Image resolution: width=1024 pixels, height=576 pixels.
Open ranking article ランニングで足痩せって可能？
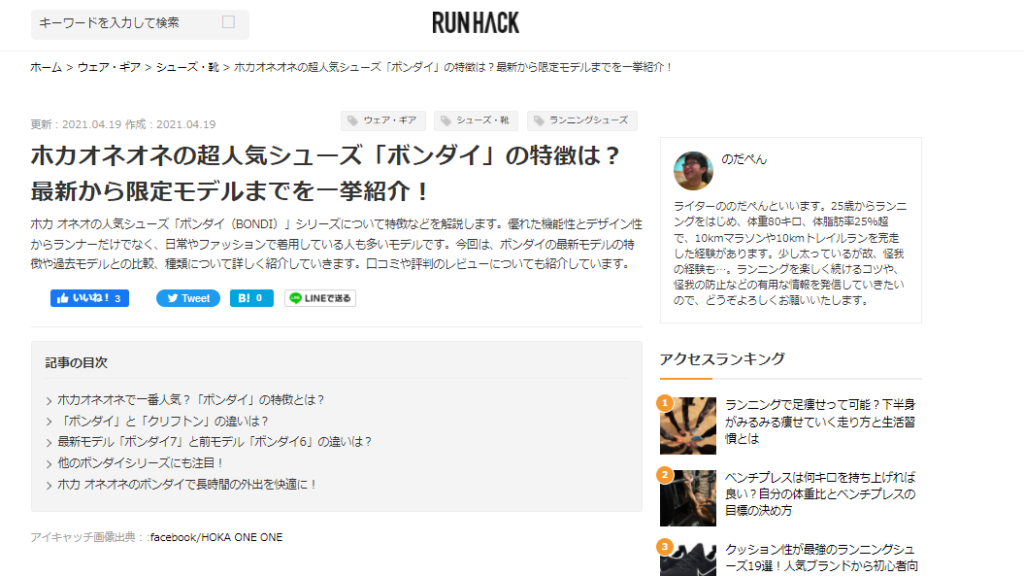(x=820, y=422)
